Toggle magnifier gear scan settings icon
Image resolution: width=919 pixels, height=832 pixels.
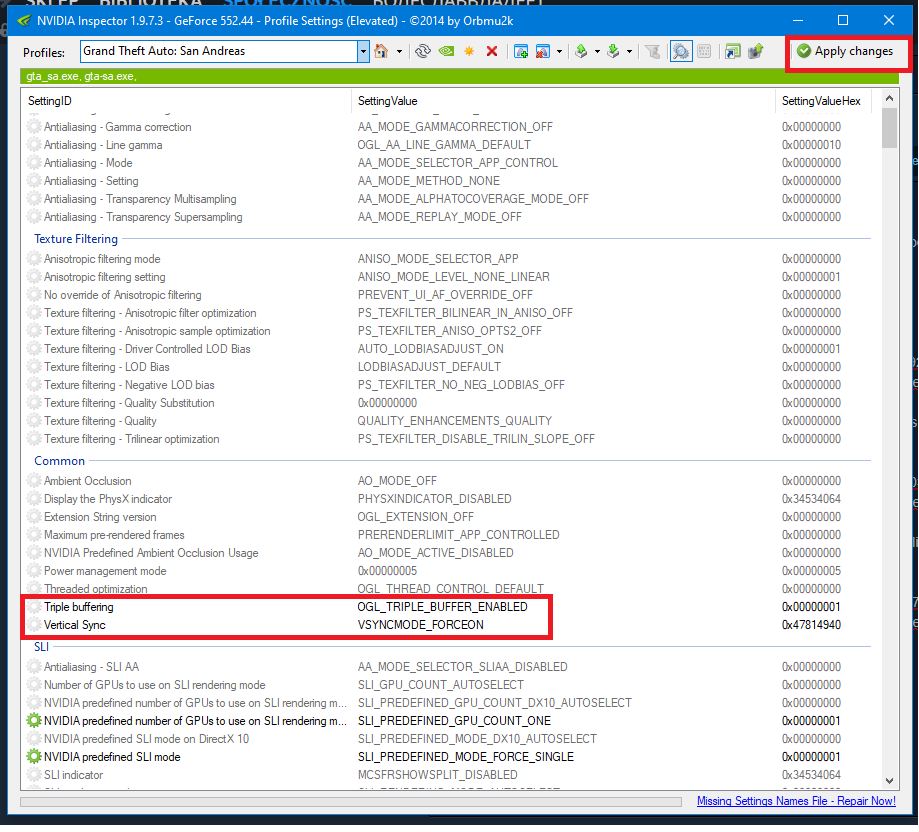pyautogui.click(x=680, y=52)
